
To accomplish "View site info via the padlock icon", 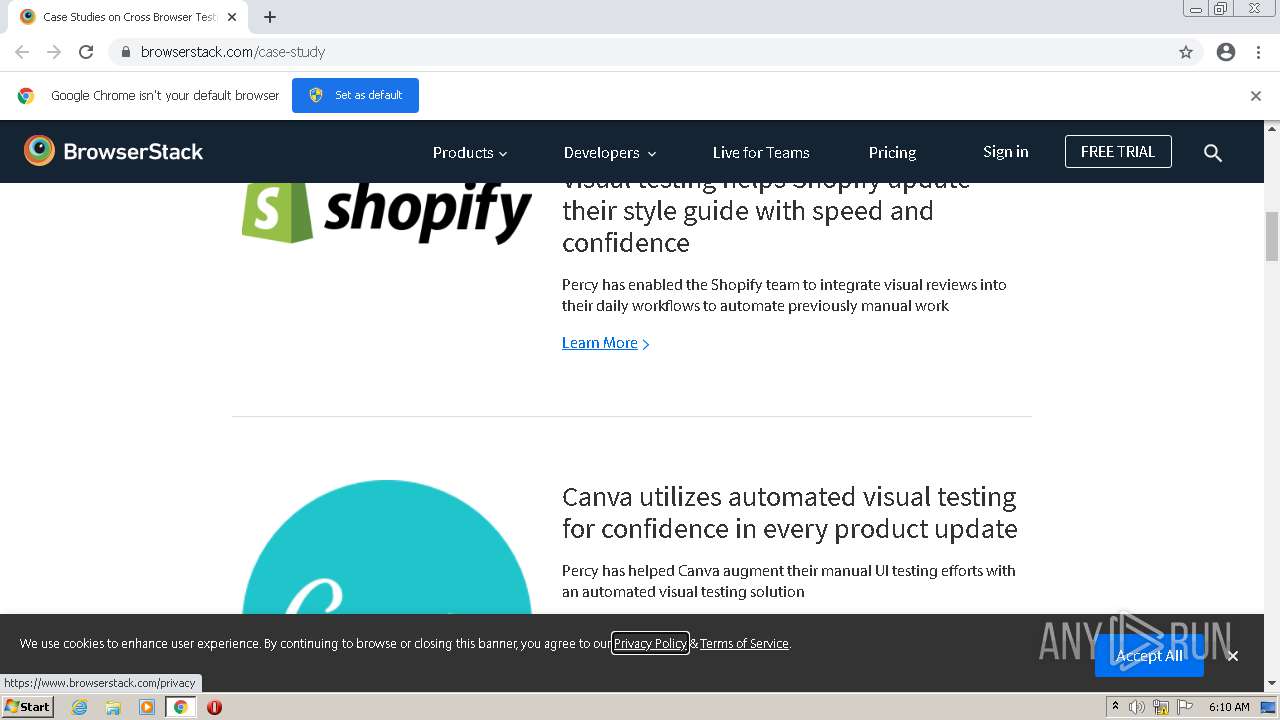I will tap(125, 52).
